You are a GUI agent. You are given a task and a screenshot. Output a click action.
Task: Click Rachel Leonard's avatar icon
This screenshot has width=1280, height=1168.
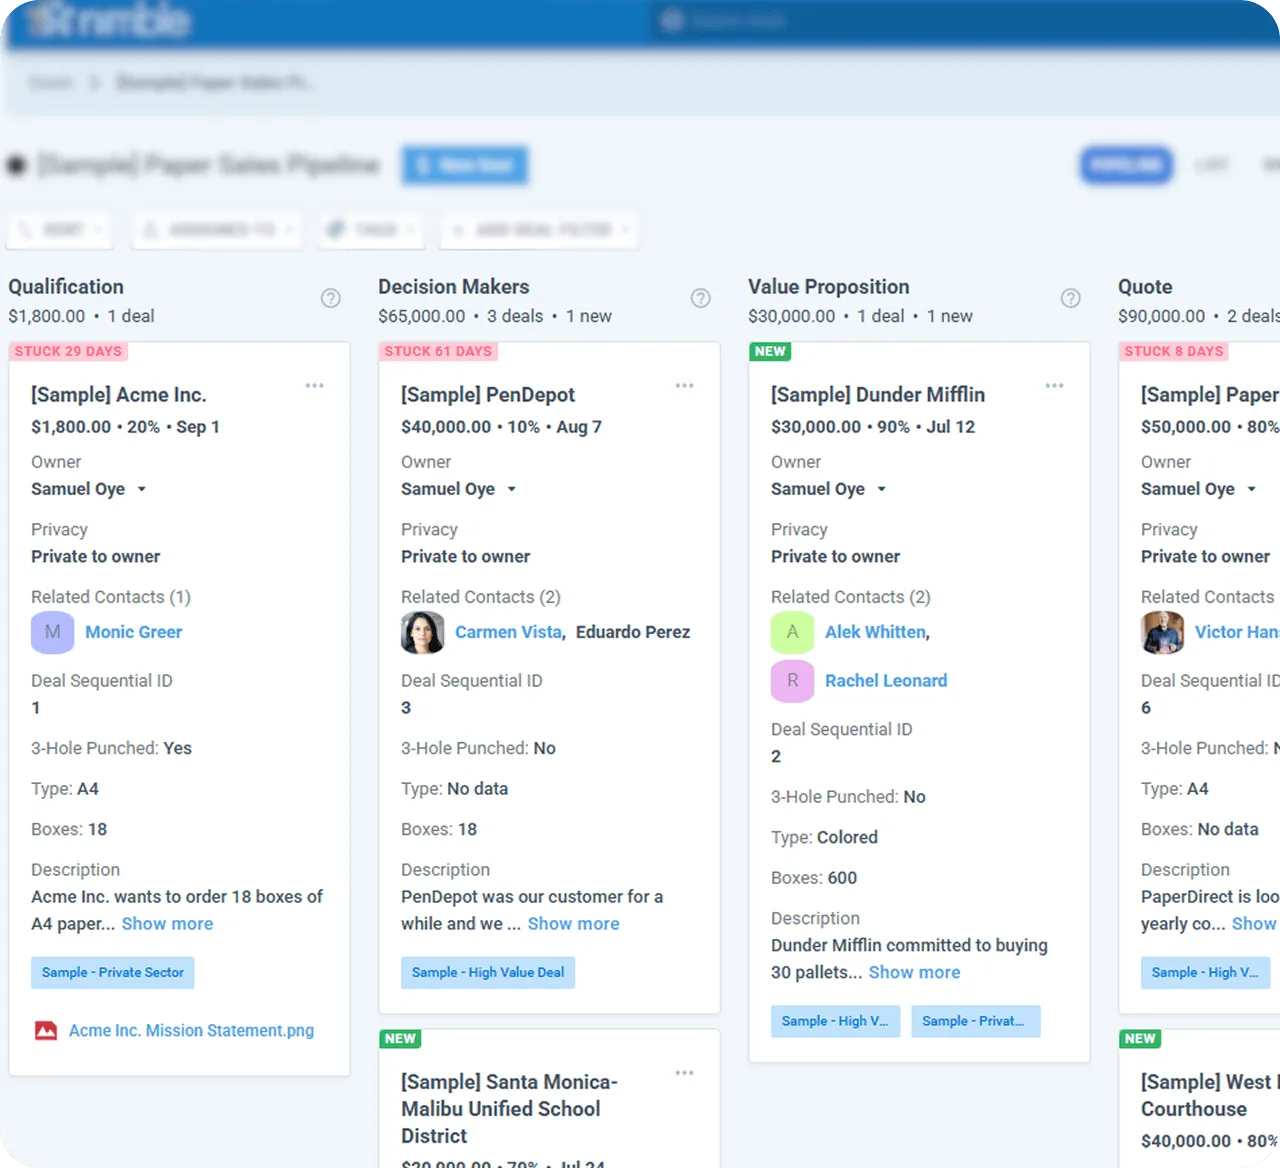point(793,681)
